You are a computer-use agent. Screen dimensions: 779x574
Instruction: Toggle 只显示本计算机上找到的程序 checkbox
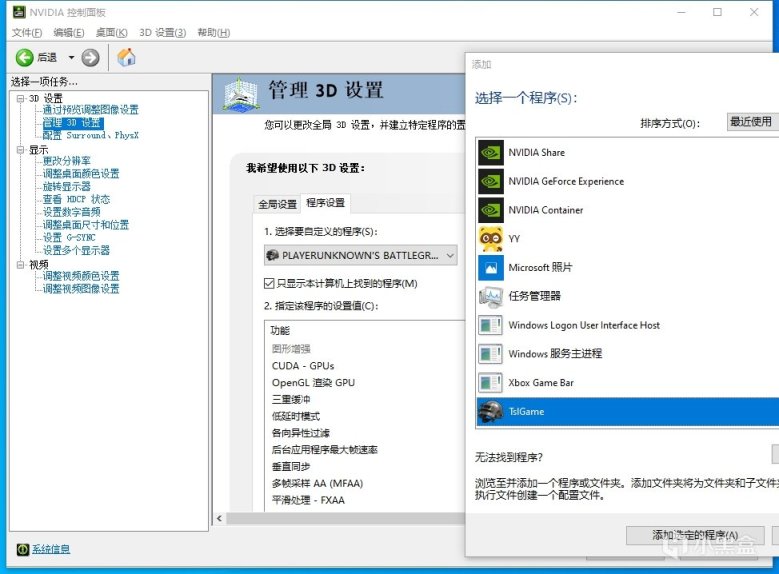coord(269,284)
